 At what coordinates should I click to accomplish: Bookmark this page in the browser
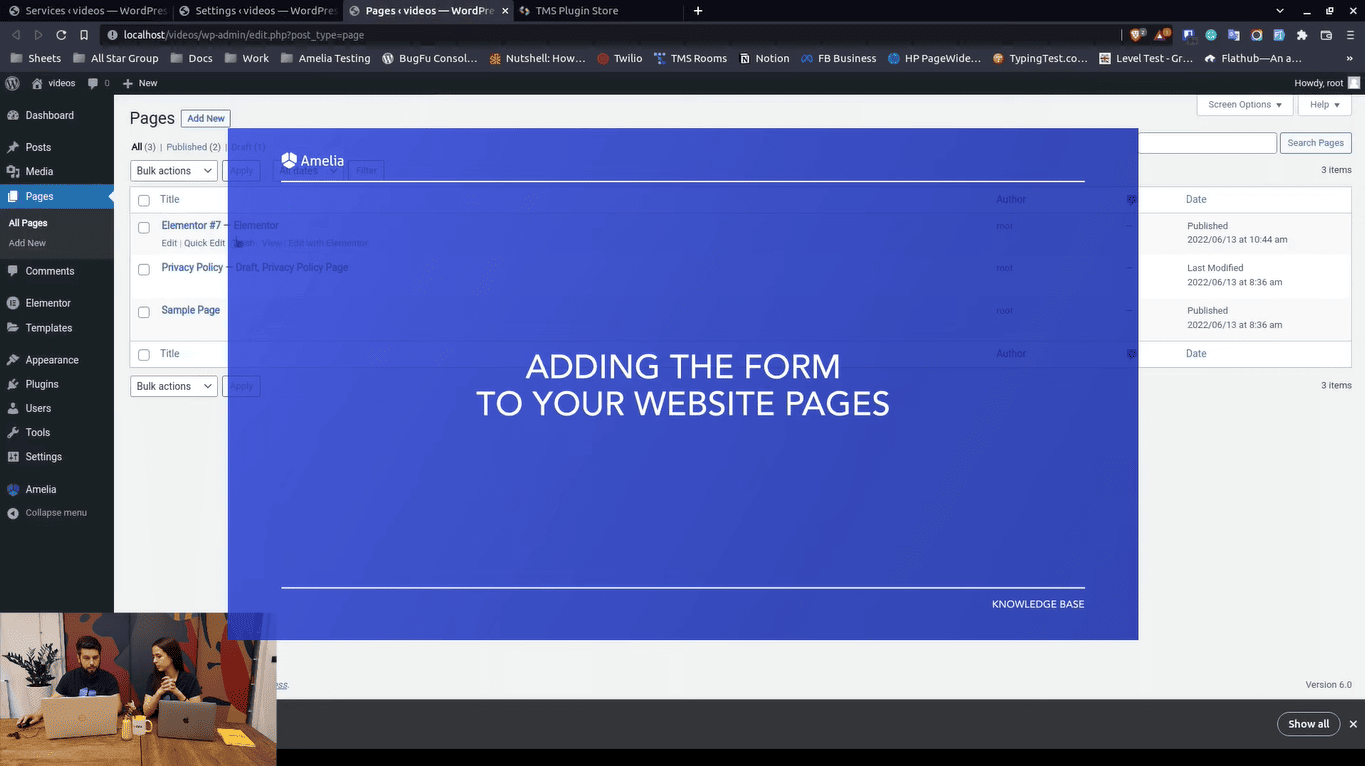(84, 35)
